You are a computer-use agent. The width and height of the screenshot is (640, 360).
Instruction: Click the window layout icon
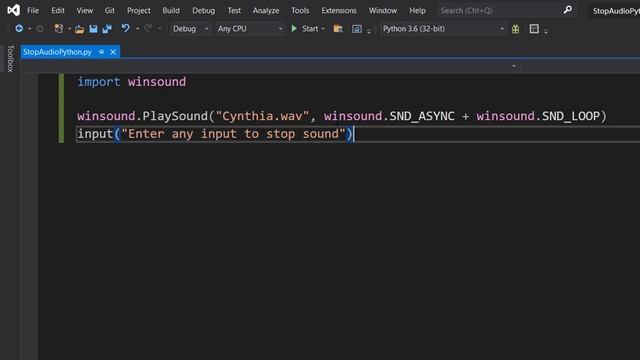click(x=534, y=29)
